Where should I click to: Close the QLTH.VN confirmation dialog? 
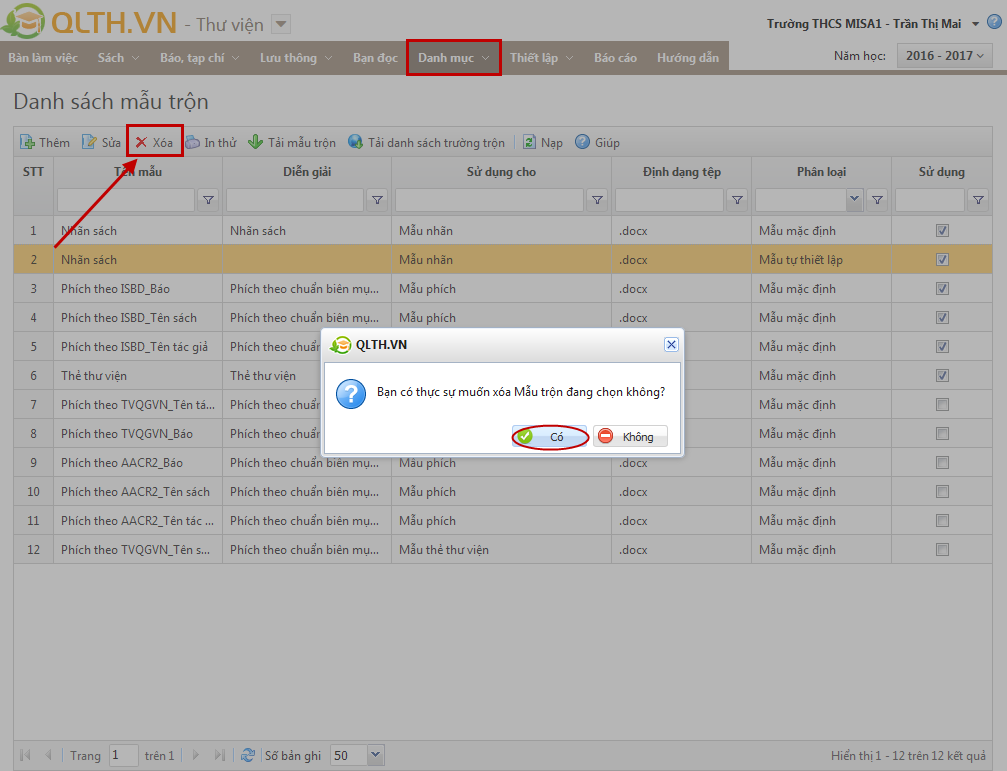pyautogui.click(x=671, y=345)
